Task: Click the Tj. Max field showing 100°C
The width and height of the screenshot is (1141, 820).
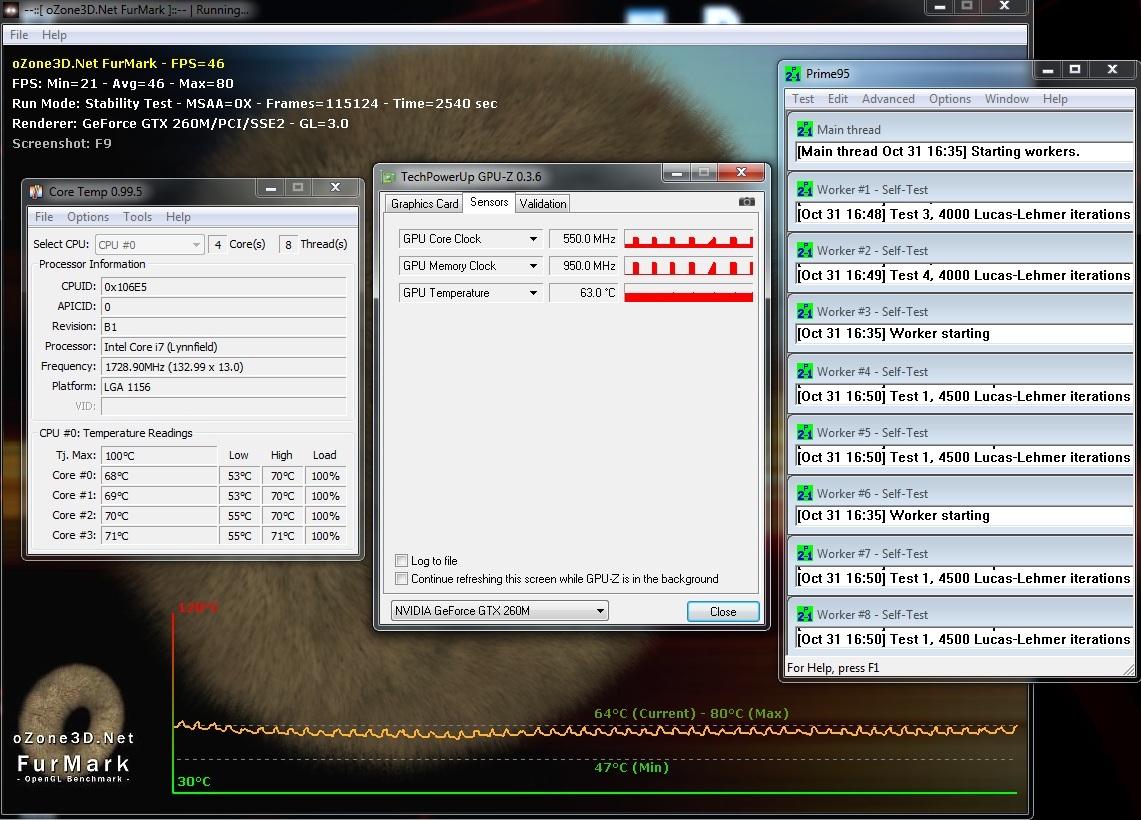Action: pyautogui.click(x=159, y=455)
